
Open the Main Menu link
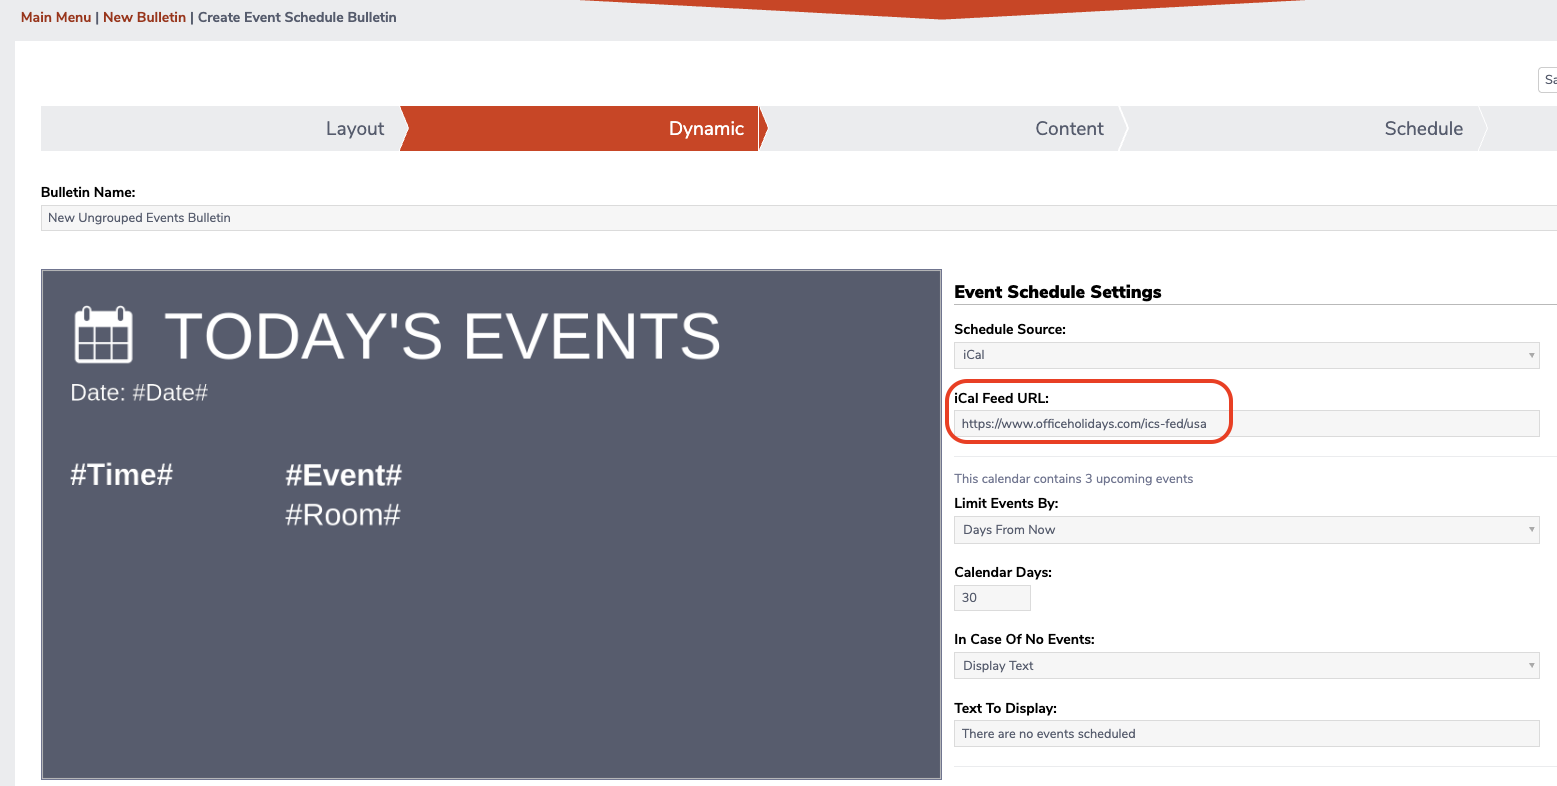coord(56,17)
